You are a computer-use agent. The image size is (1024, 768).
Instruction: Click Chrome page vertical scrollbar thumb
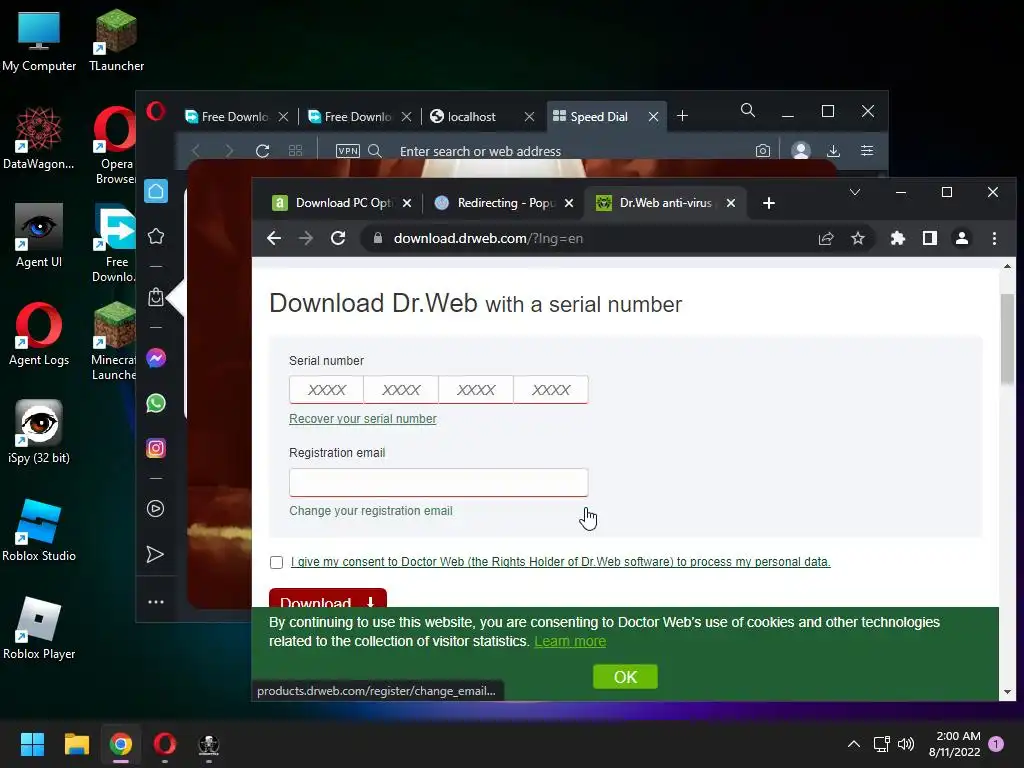point(1007,340)
